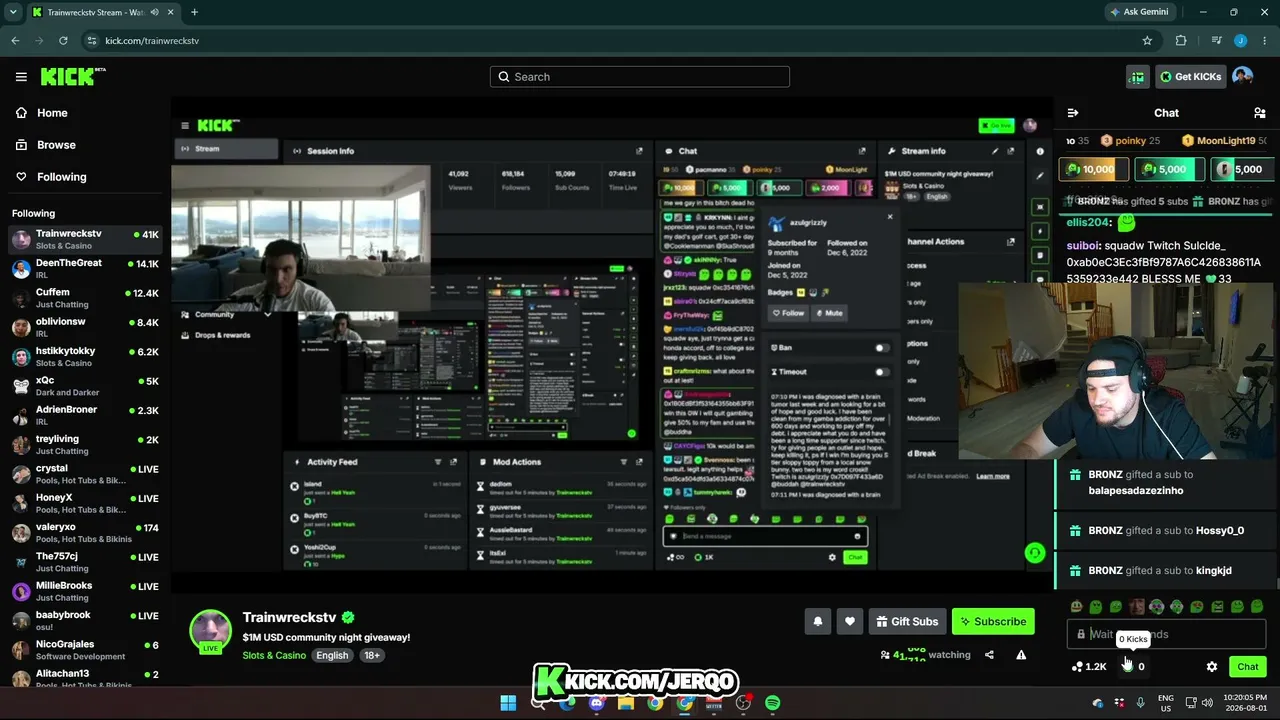Screen dimensions: 1280x720
Task: Reload the Kick page
Action: click(x=63, y=40)
